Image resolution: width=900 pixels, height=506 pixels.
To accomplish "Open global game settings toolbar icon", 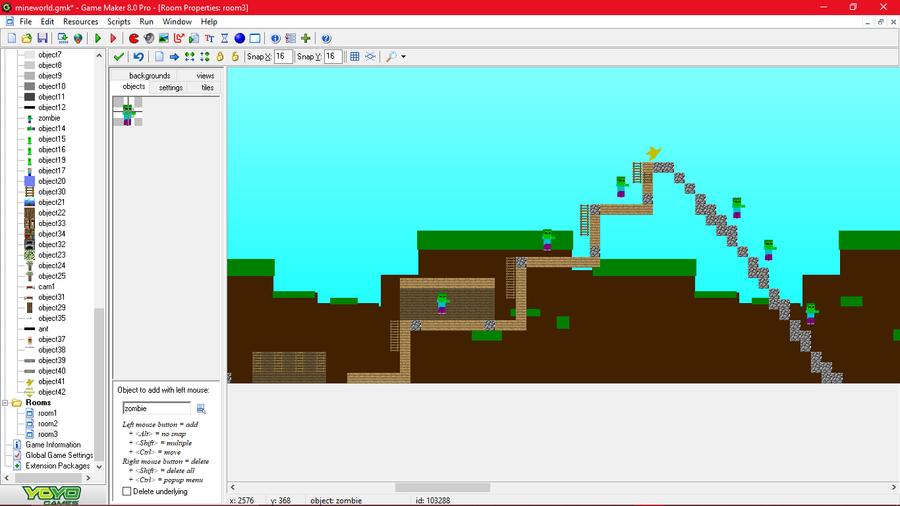I will (x=290, y=38).
